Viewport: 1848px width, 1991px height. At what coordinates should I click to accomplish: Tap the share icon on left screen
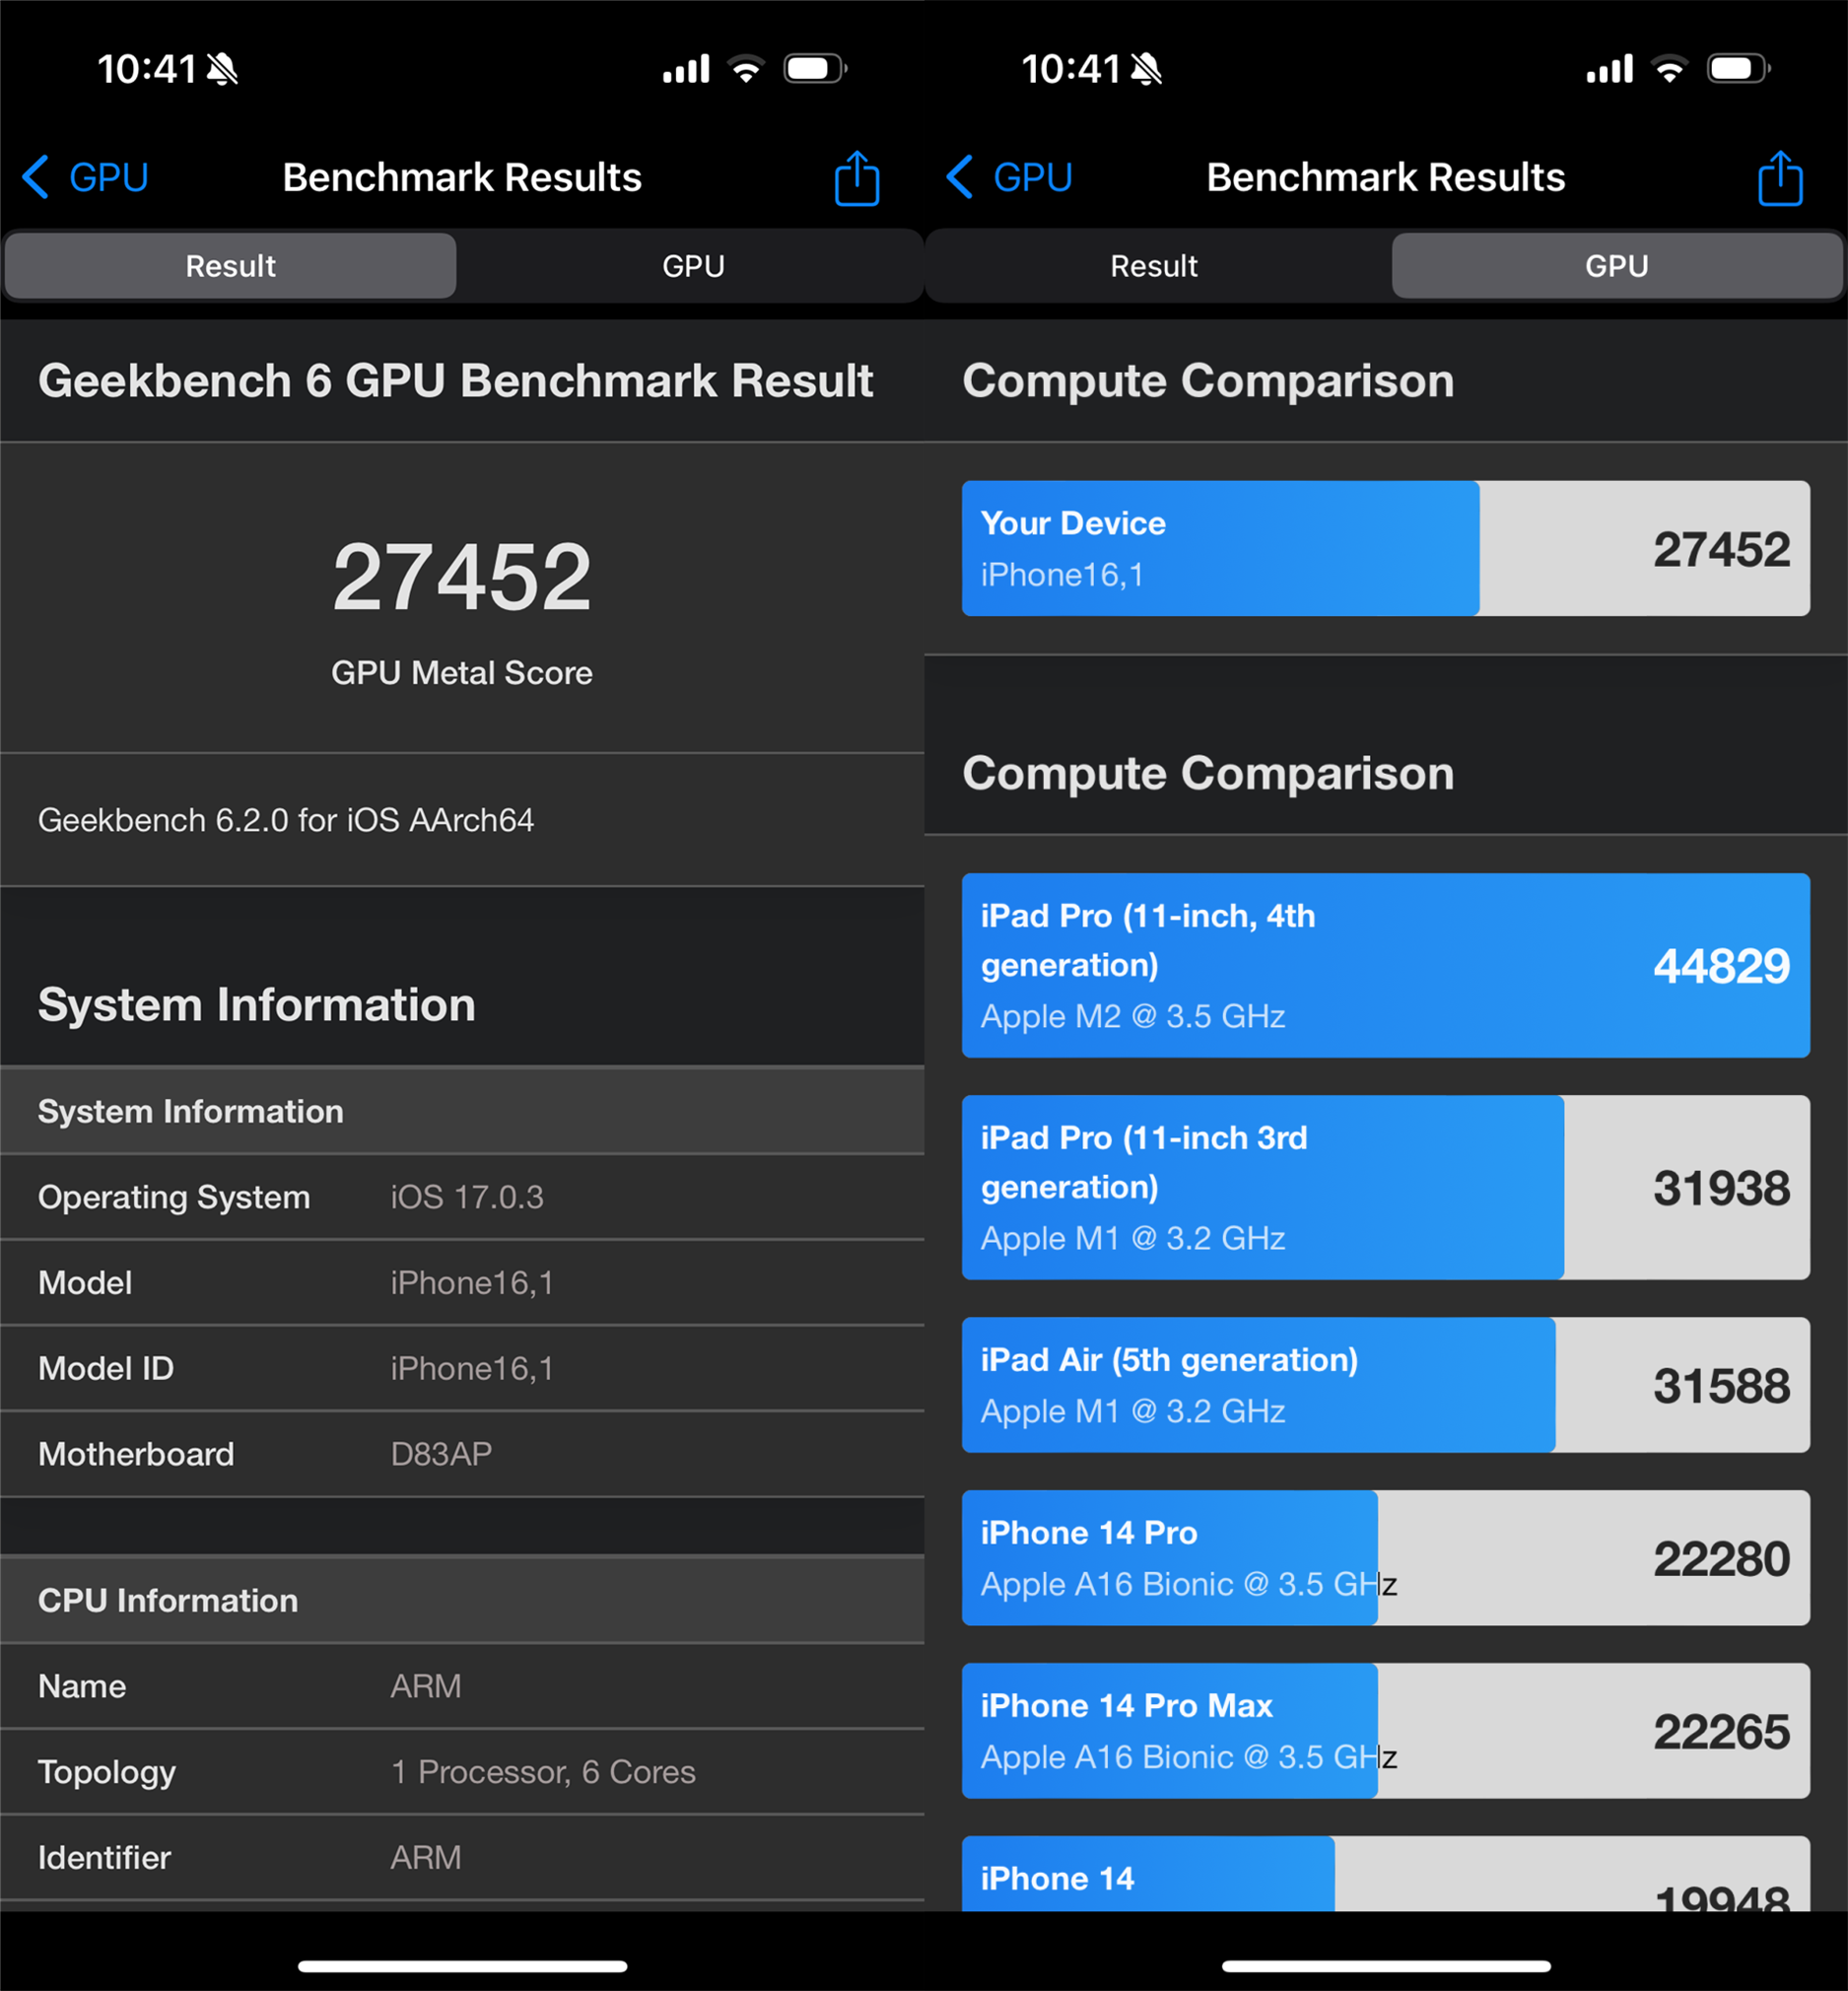(856, 178)
